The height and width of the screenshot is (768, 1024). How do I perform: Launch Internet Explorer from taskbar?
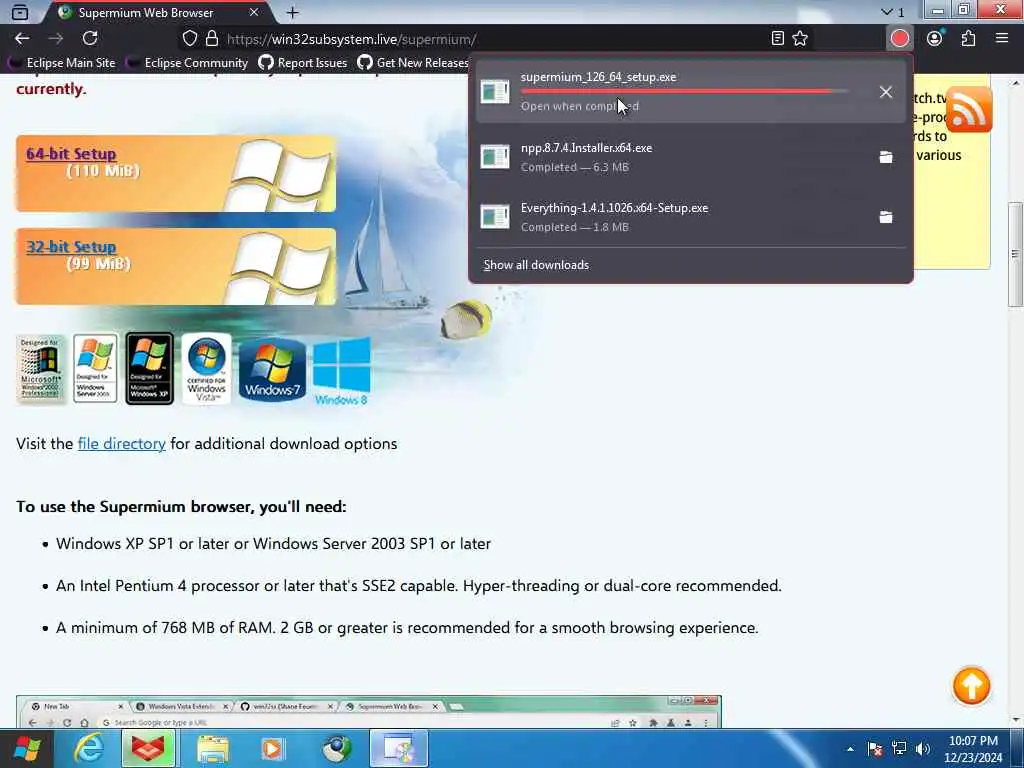[88, 748]
